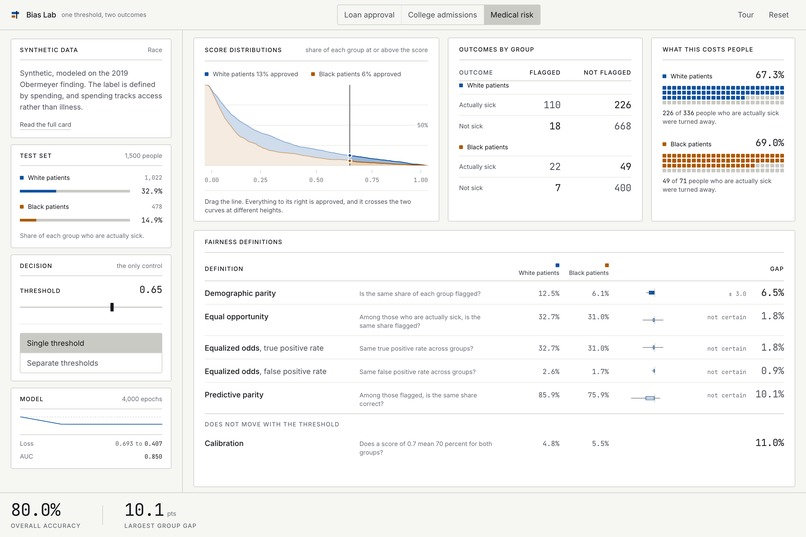The height and width of the screenshot is (537, 806).
Task: Click the orange Black patients marker in Outcomes table
Action: (461, 147)
